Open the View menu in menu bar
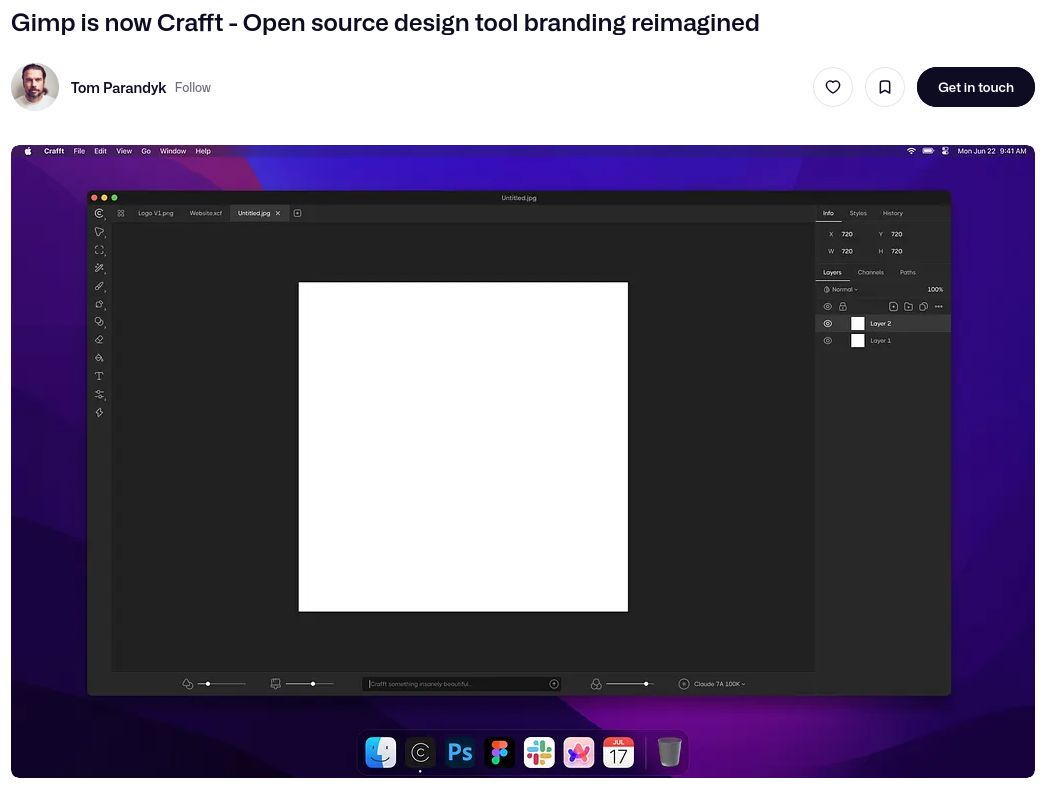Image resolution: width=1051 pixels, height=794 pixels. coord(124,151)
